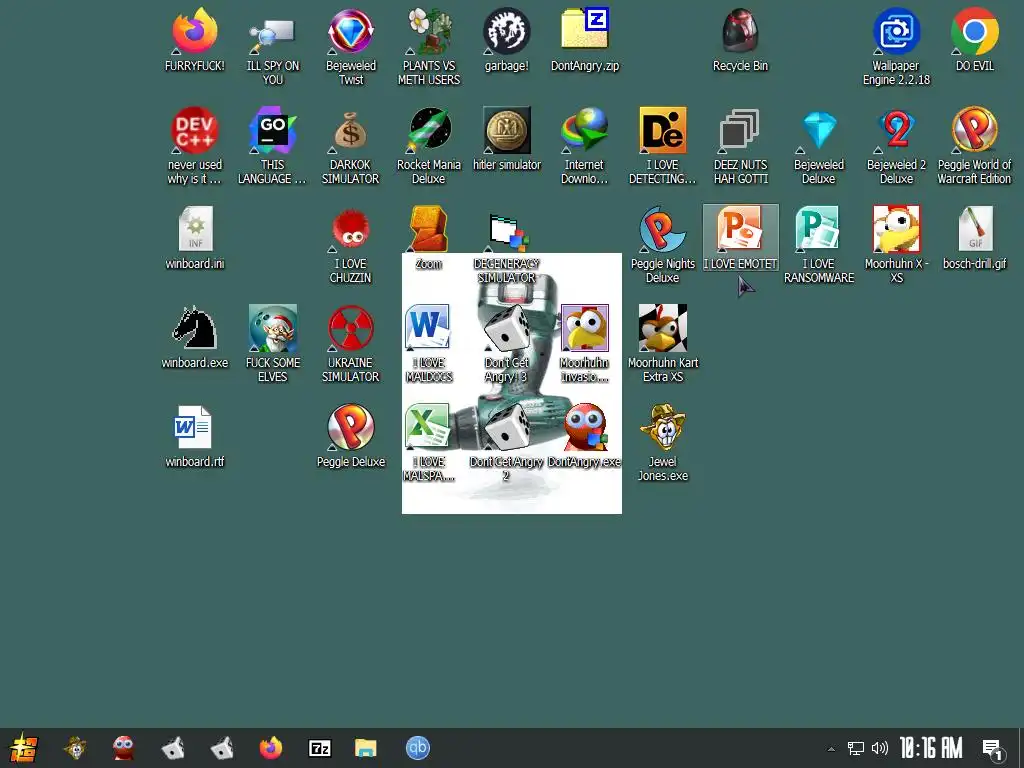Image resolution: width=1024 pixels, height=768 pixels.
Task: Select the ILL SPY ON YOU shortcut
Action: point(272,47)
